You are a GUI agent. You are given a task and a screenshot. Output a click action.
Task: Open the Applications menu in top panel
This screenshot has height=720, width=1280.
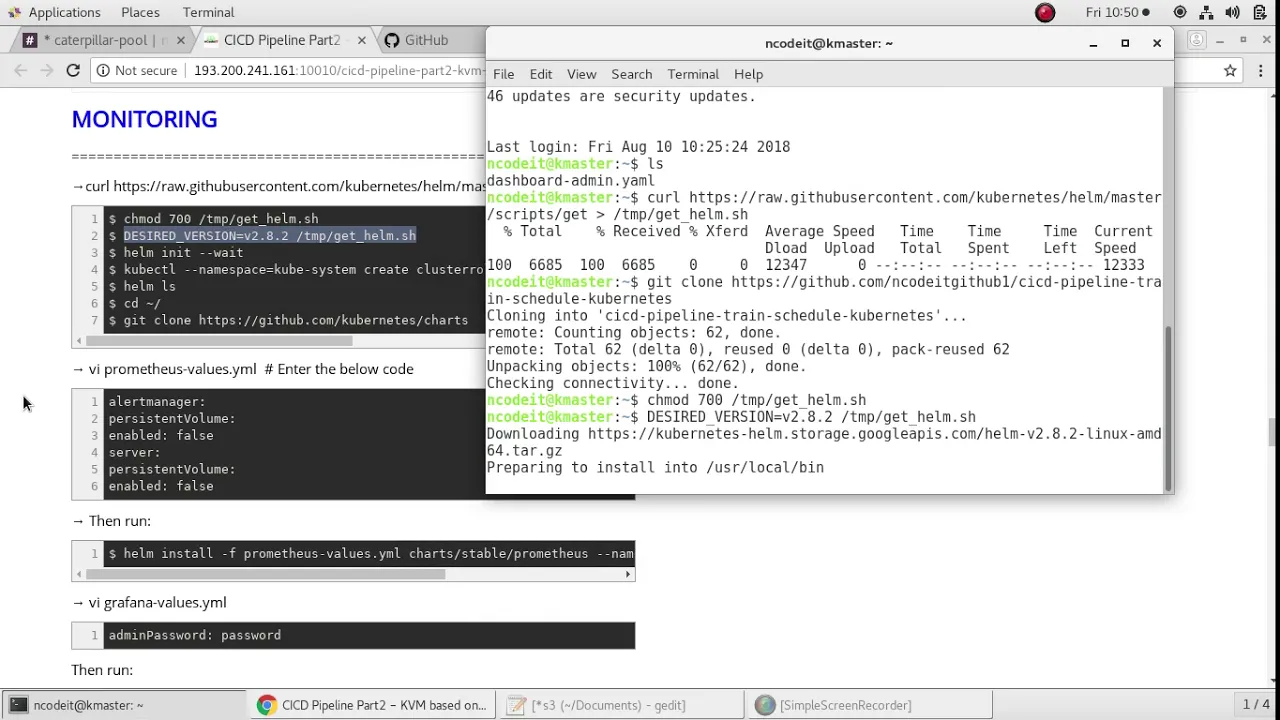point(54,12)
